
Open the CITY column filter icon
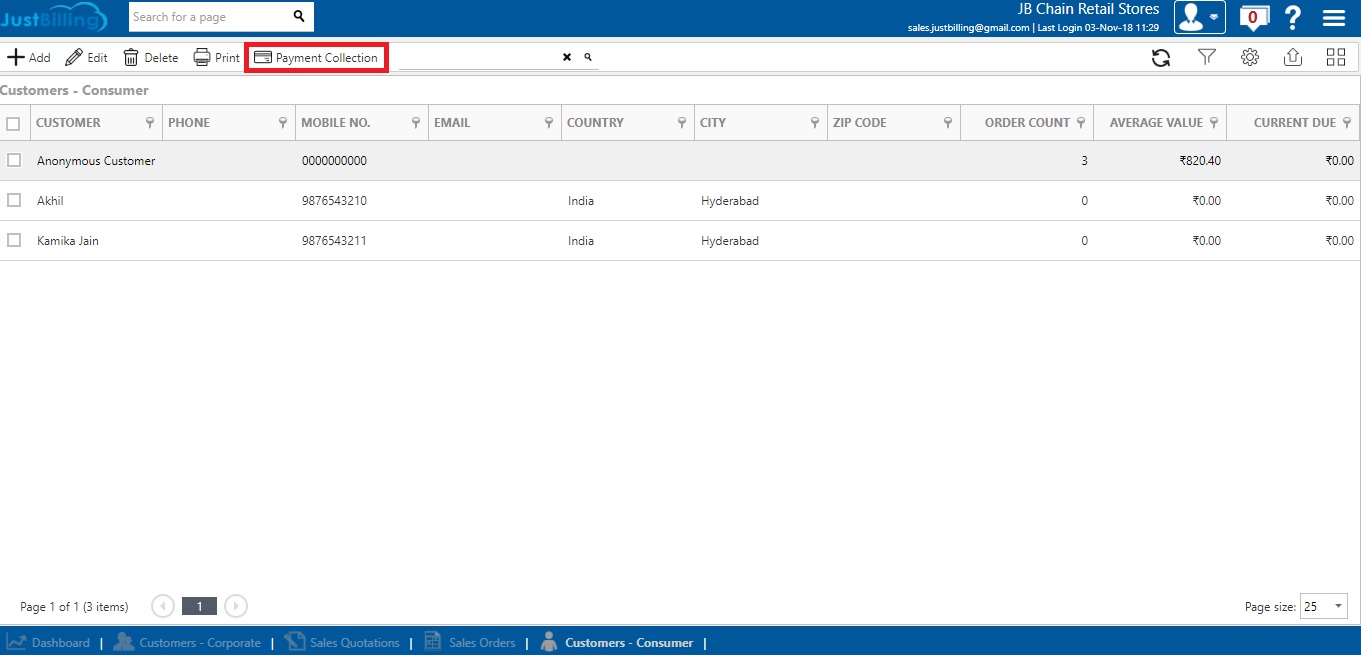(x=815, y=123)
